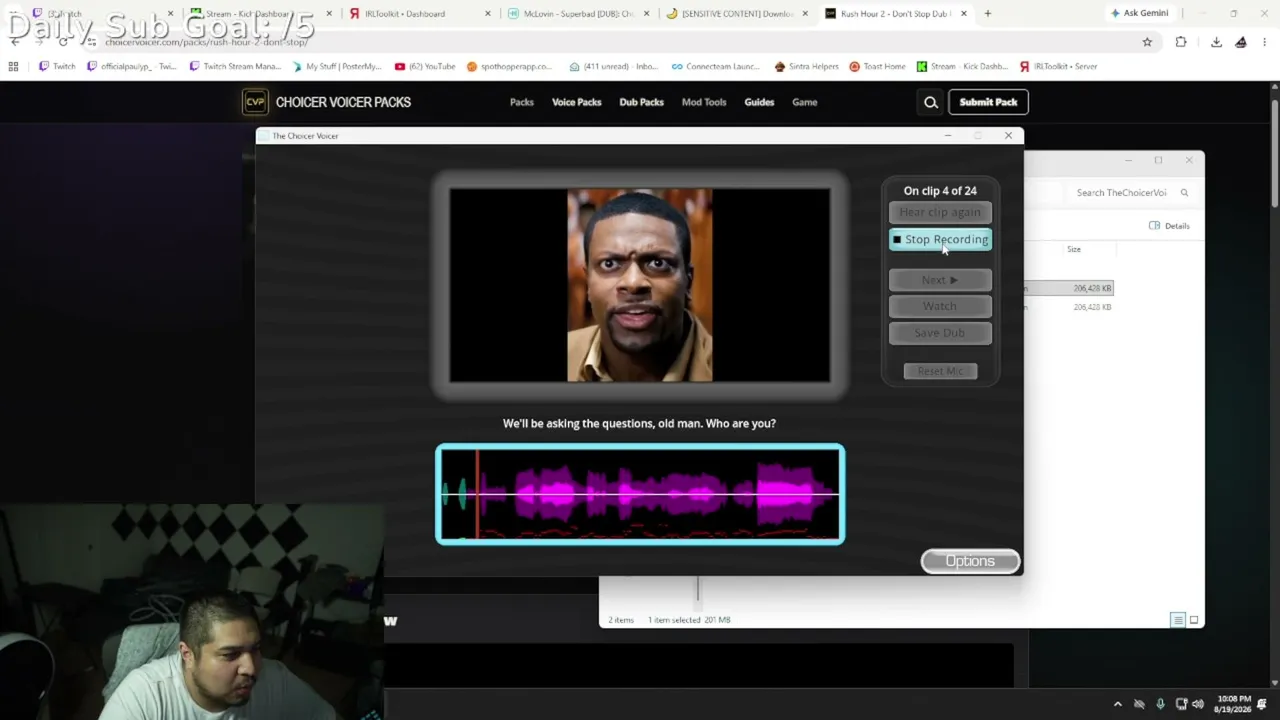Stop the dub recording
This screenshot has height=720, width=1280.
coord(940,239)
